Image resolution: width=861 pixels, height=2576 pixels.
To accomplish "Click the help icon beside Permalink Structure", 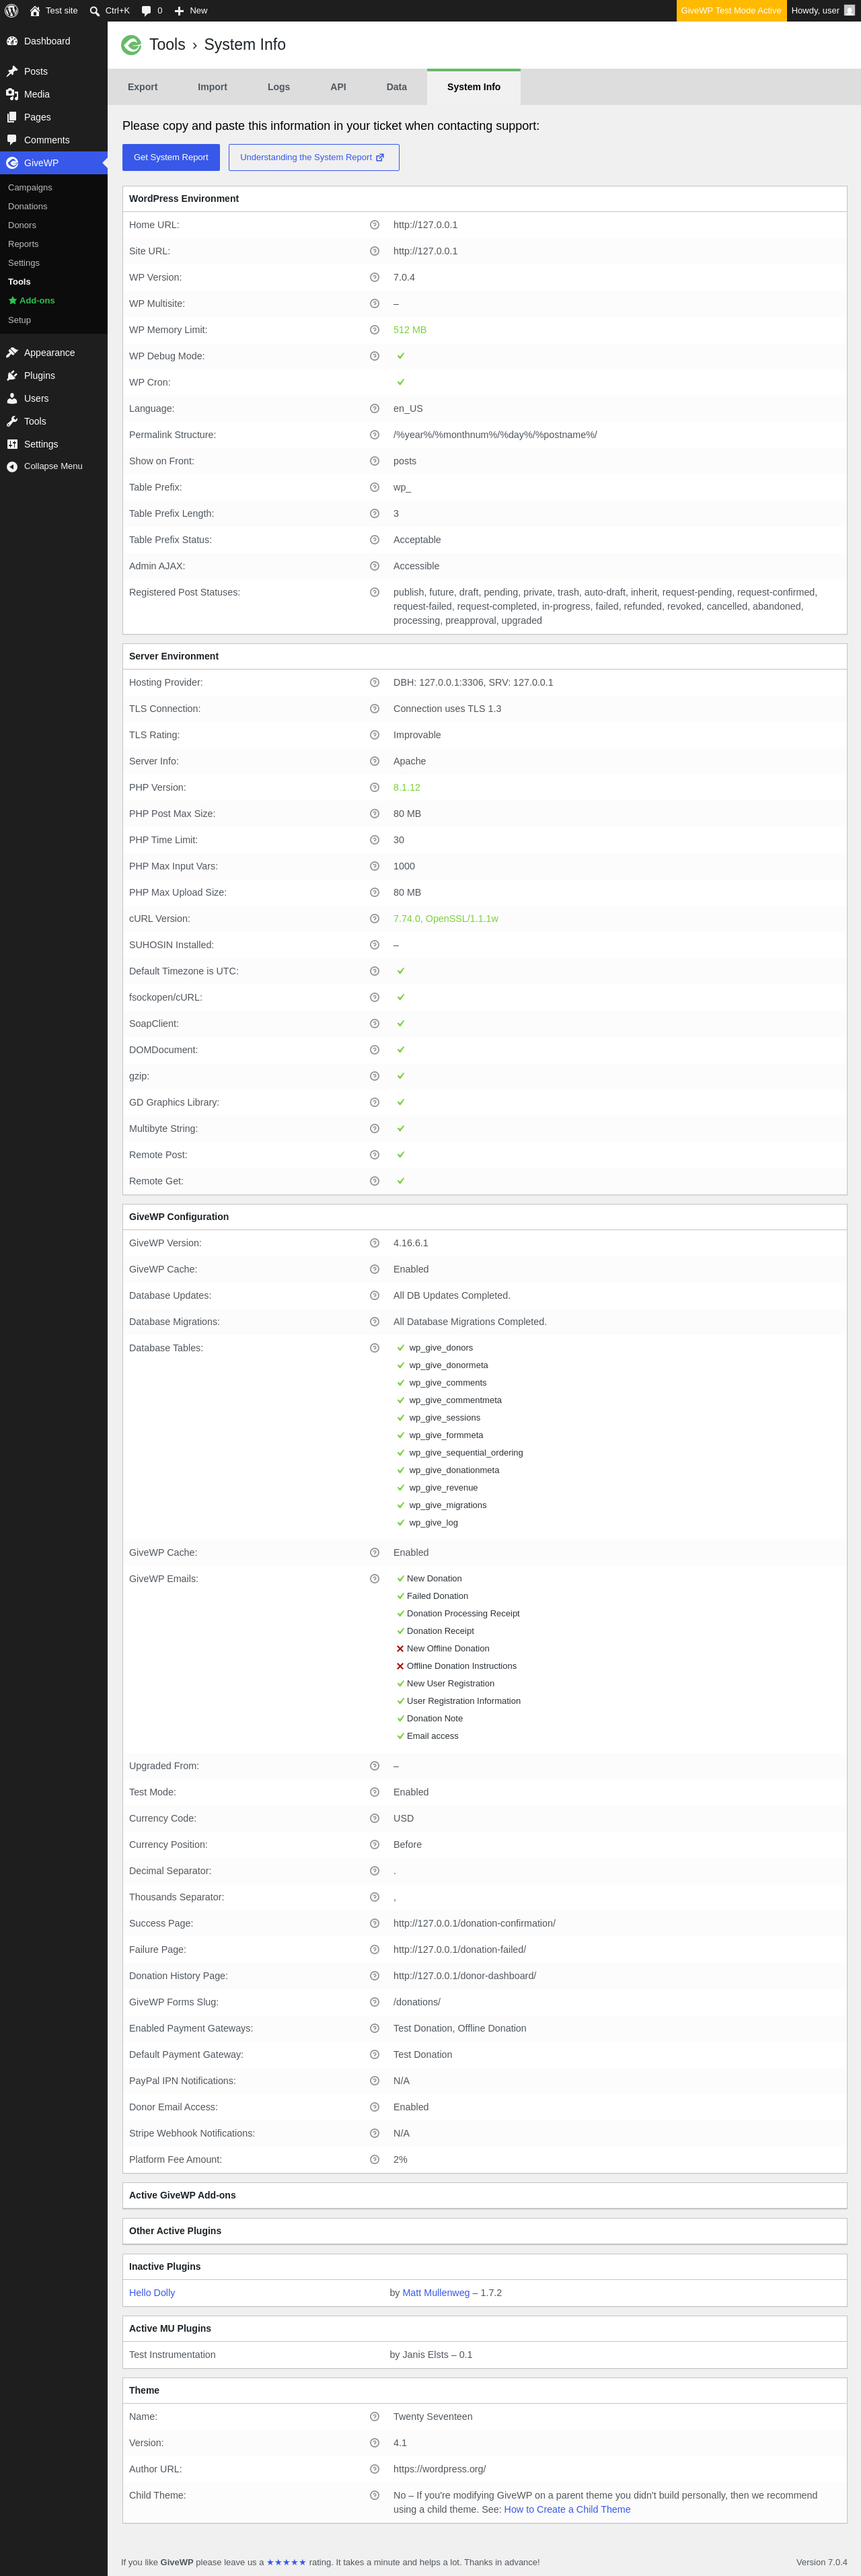I will (375, 435).
